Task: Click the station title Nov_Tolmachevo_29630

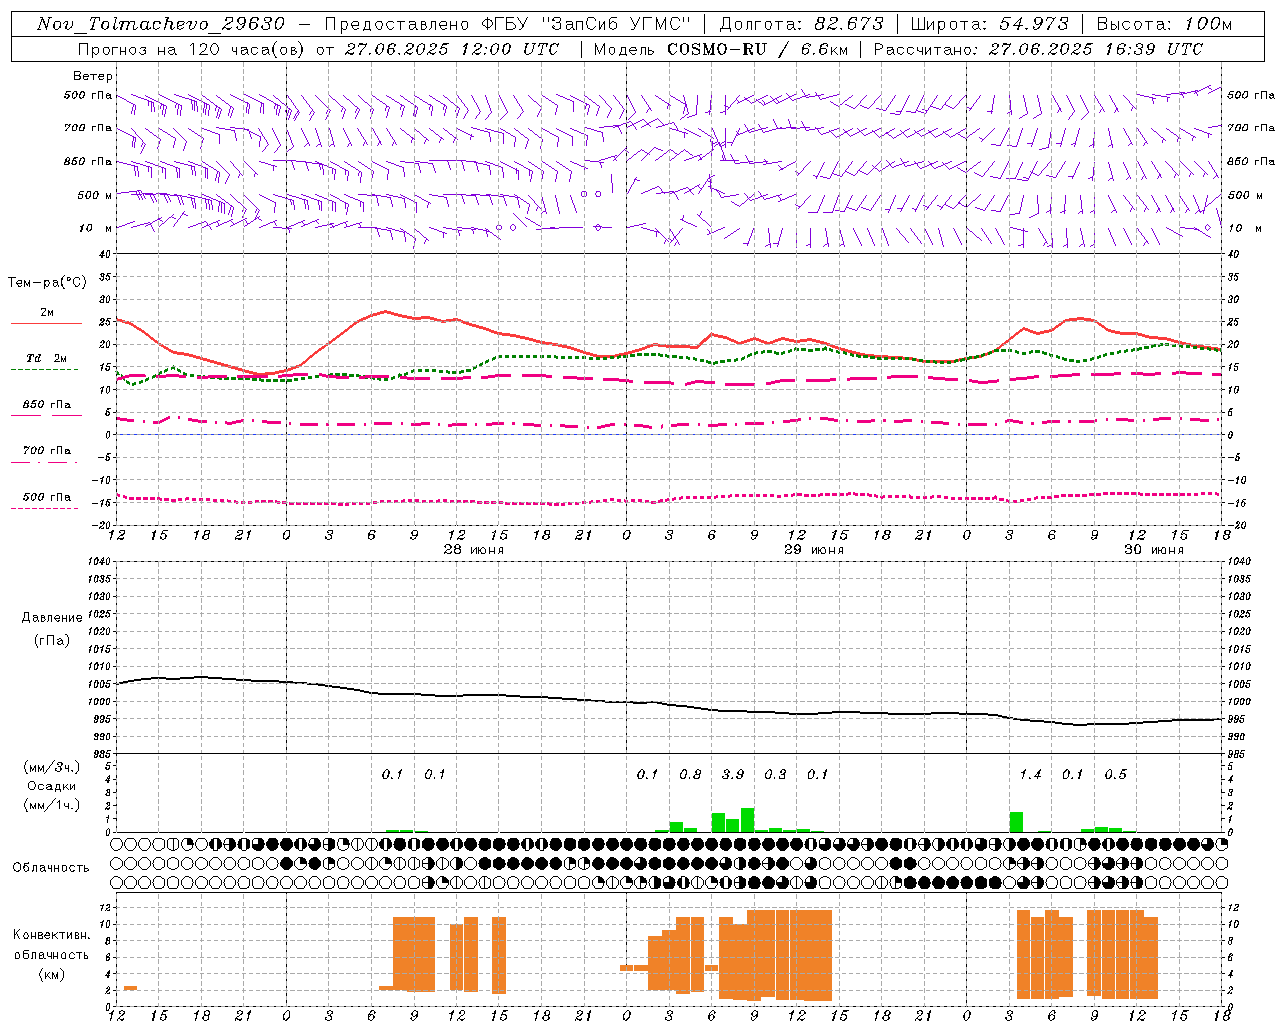Action: [161, 24]
